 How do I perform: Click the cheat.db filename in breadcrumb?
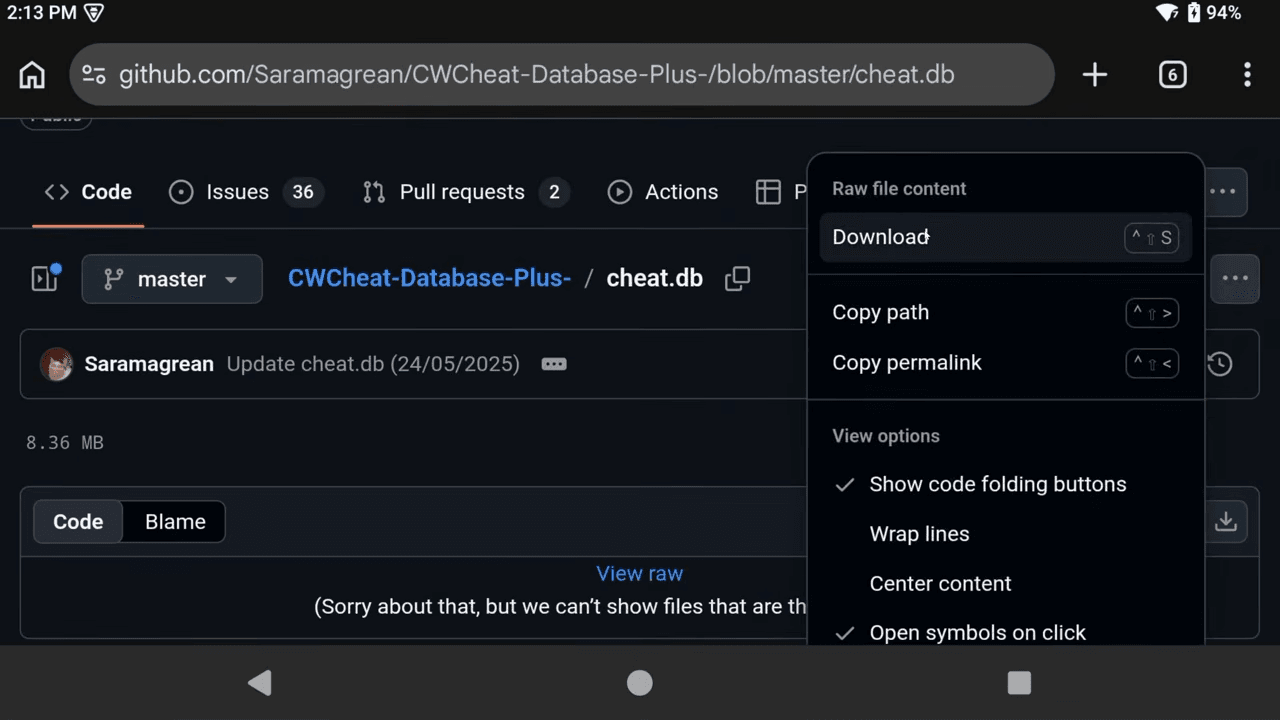coord(655,278)
